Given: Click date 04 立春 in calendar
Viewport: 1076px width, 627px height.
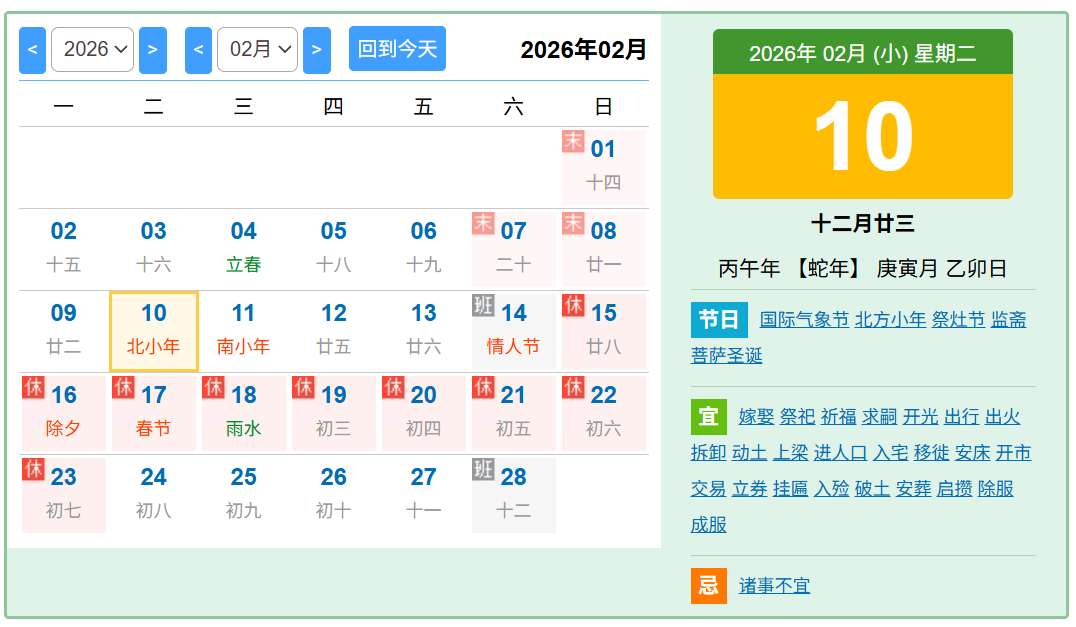Looking at the screenshot, I should 244,248.
